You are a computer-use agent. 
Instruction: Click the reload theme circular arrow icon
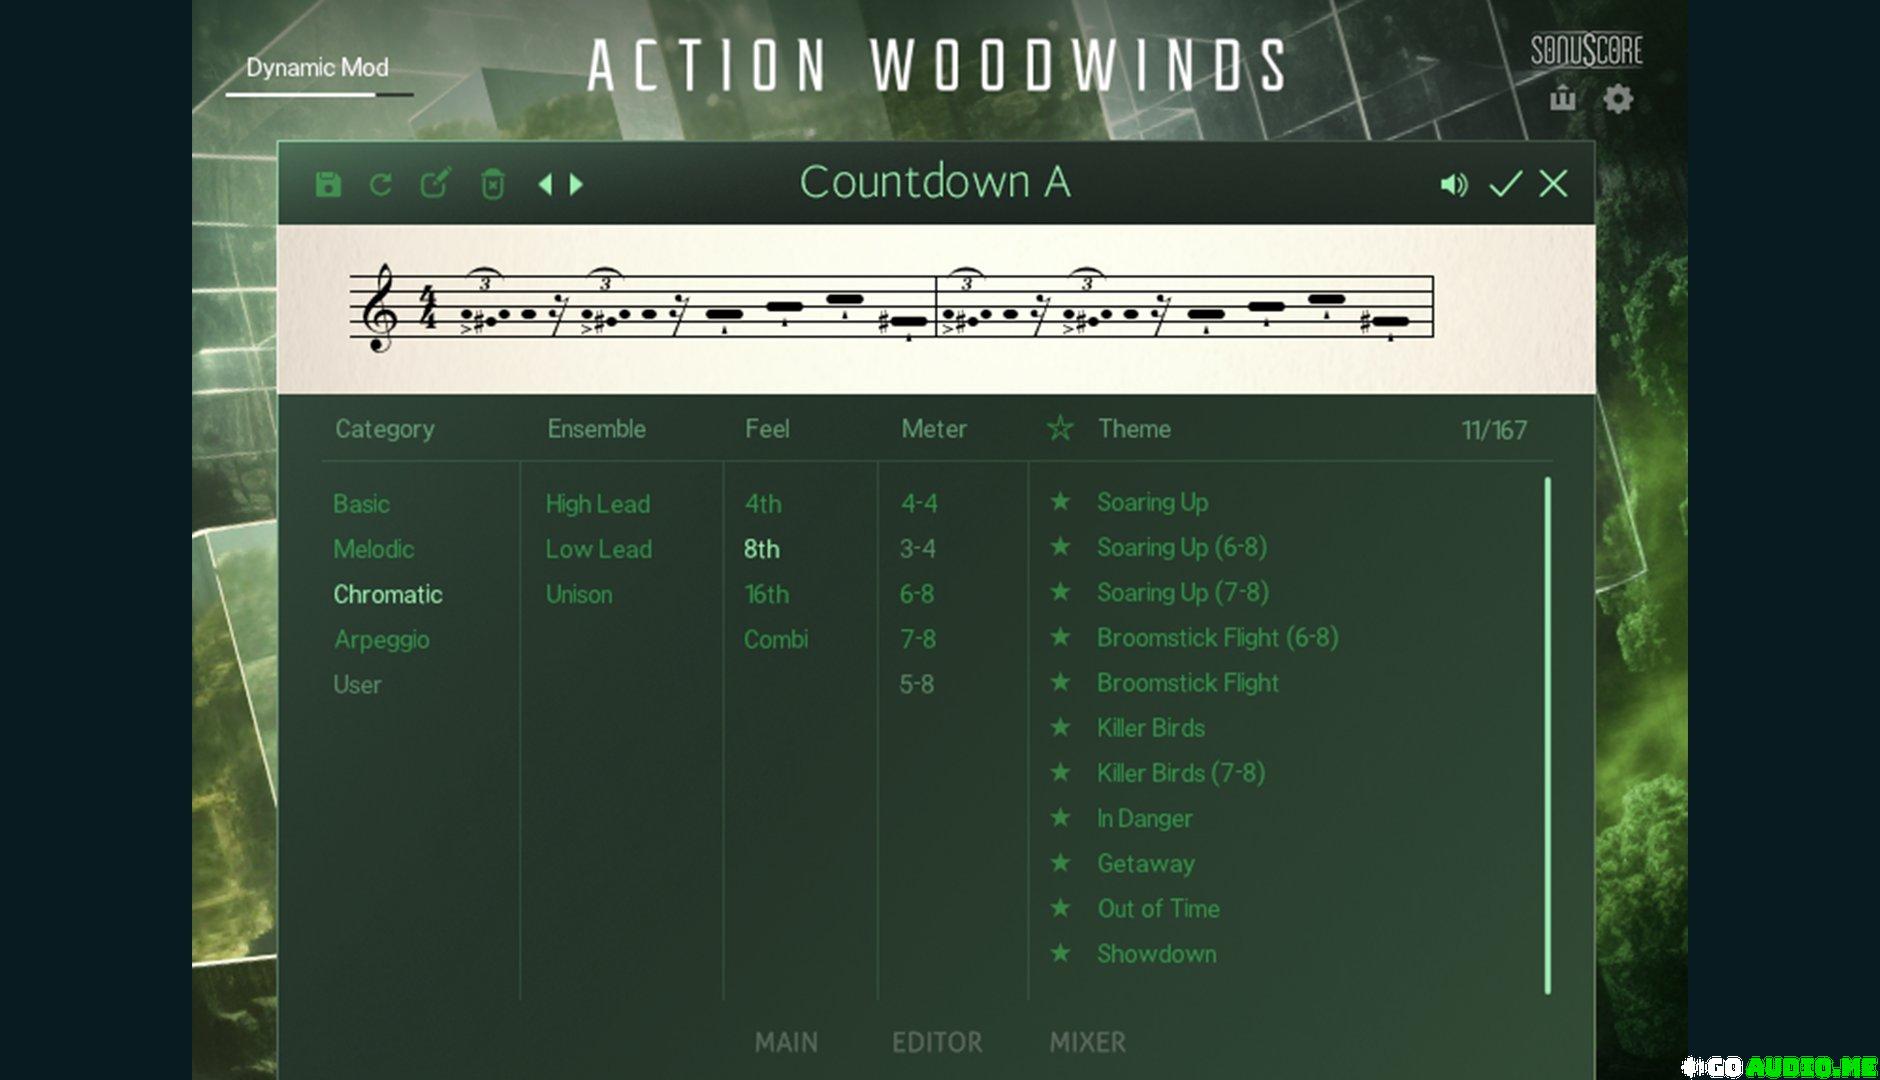coord(381,184)
